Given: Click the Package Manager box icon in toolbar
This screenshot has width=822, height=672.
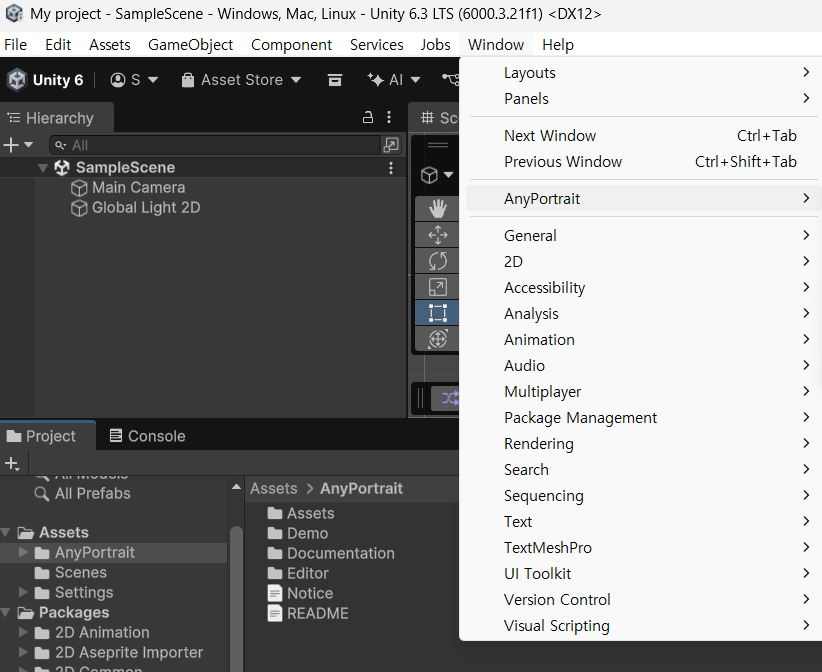Looking at the screenshot, I should coord(334,80).
